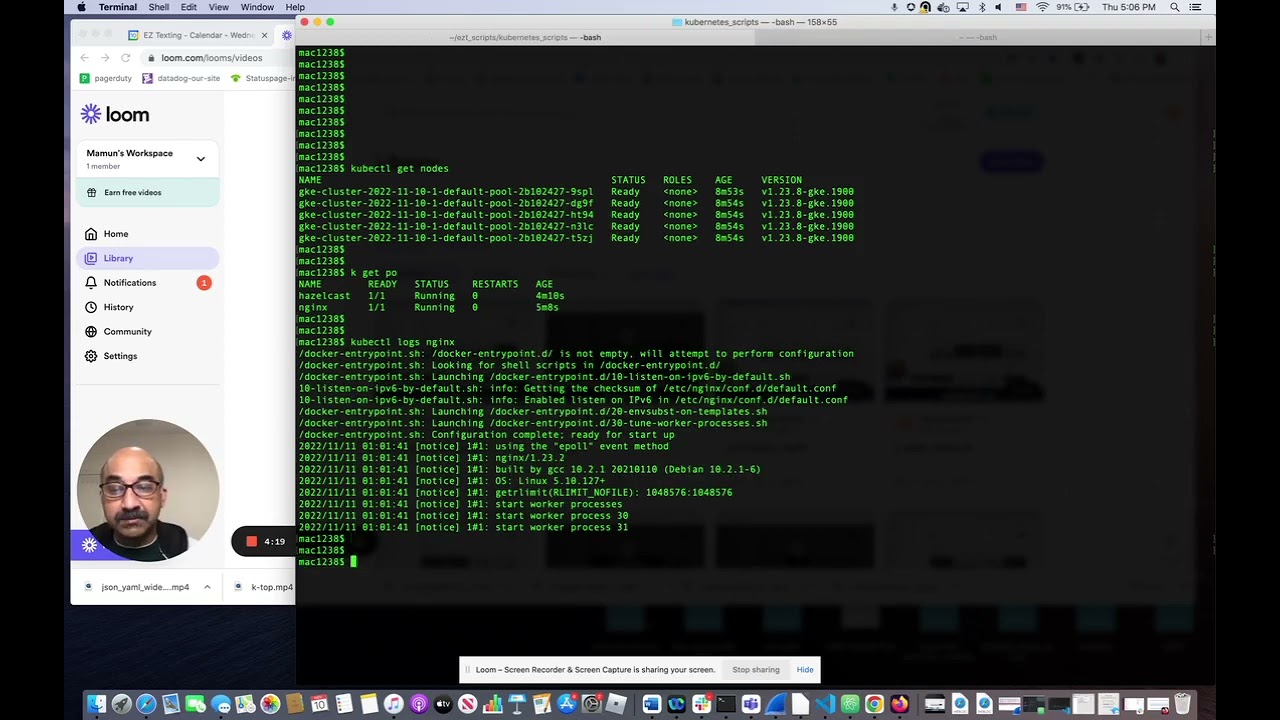The height and width of the screenshot is (720, 1280).
Task: Switch to the Loom tab in Chrome
Action: [x=287, y=35]
